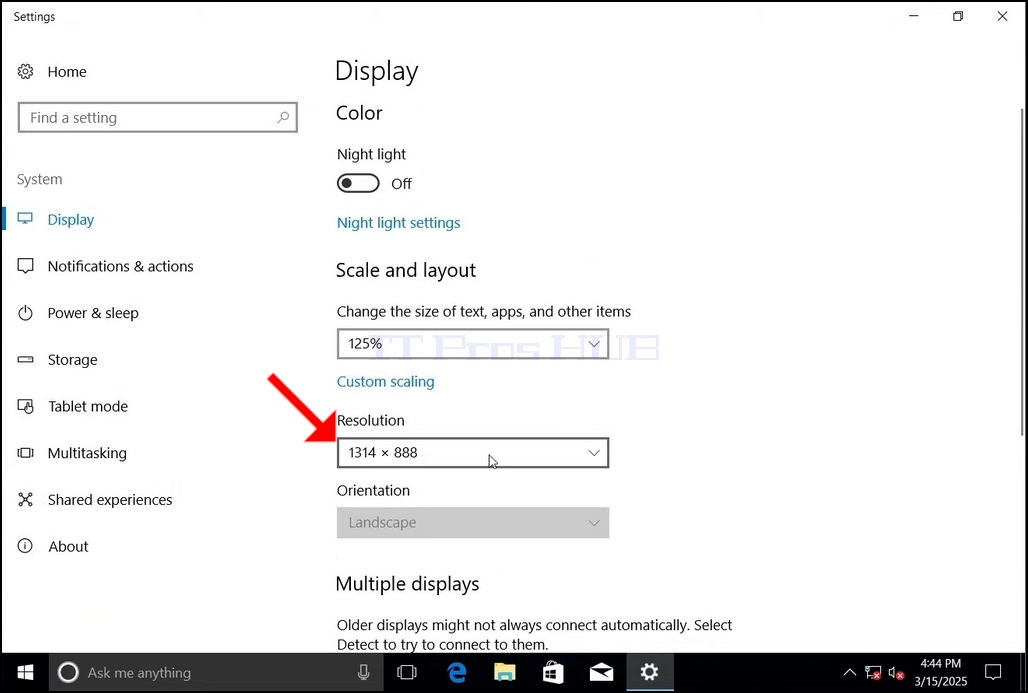Open the Action Center notification icon
The image size is (1028, 693).
point(993,672)
